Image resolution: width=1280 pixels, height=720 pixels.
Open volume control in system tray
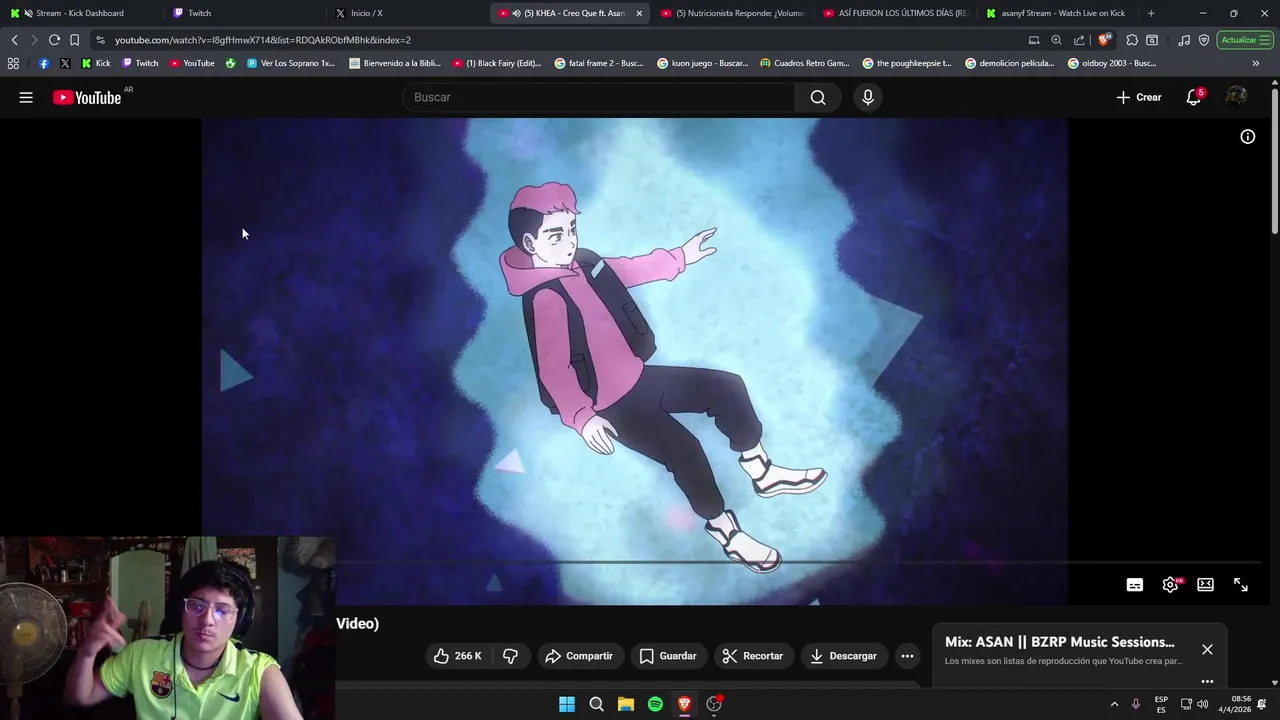coord(1203,704)
